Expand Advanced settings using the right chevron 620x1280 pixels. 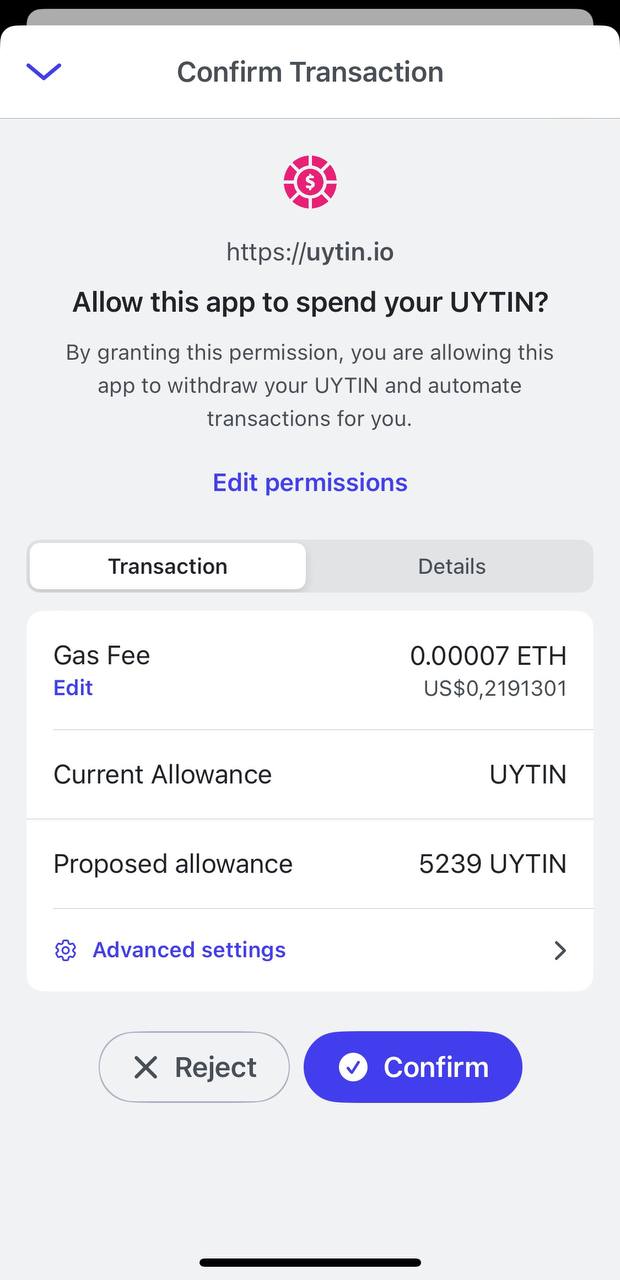(560, 950)
